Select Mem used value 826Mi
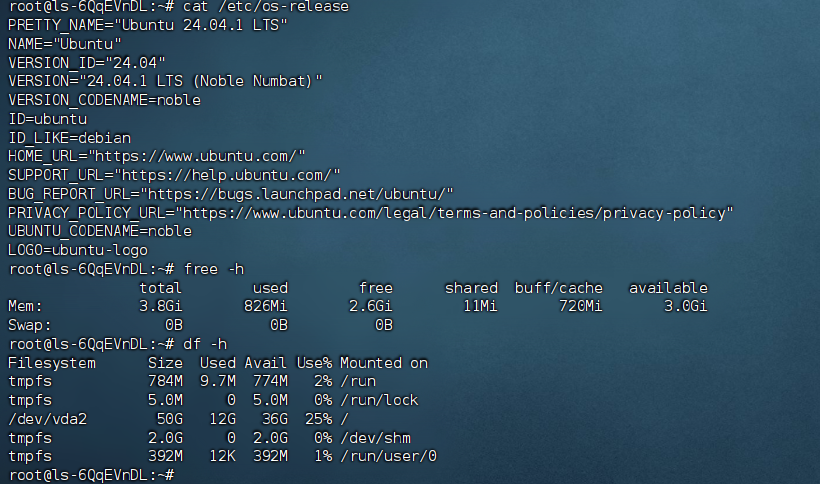Screen dimensions: 820x484 click(266, 306)
